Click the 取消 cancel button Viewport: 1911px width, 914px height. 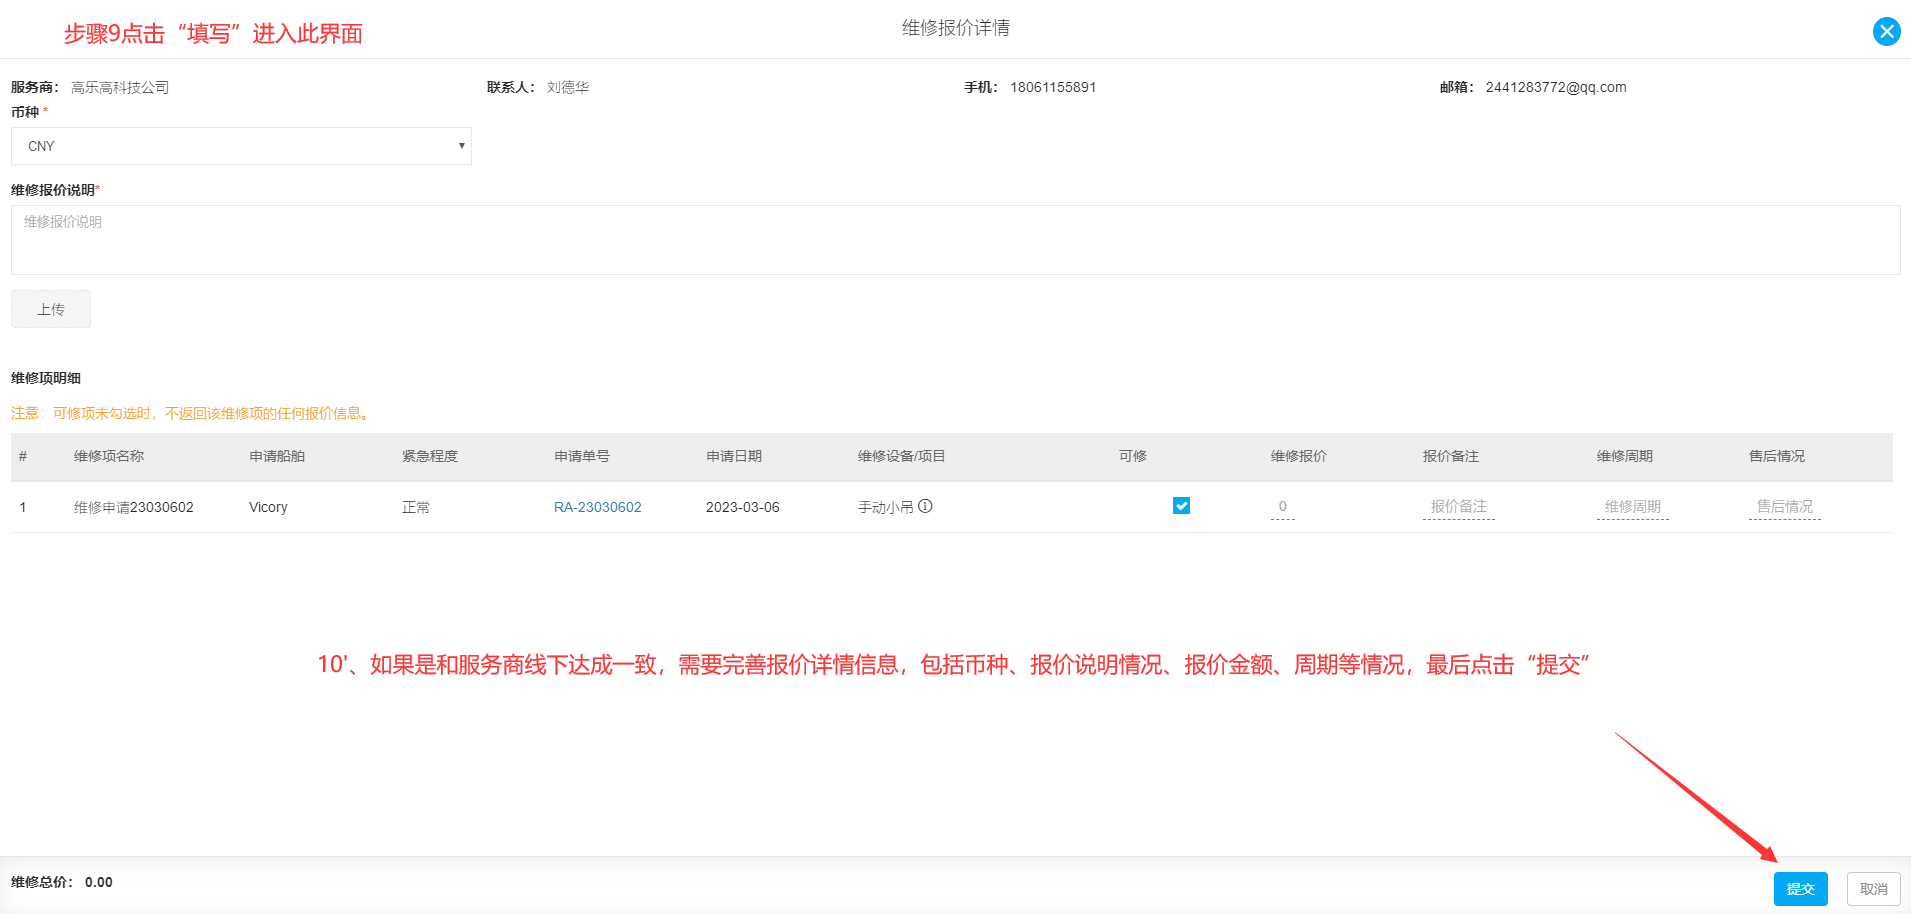[1874, 889]
